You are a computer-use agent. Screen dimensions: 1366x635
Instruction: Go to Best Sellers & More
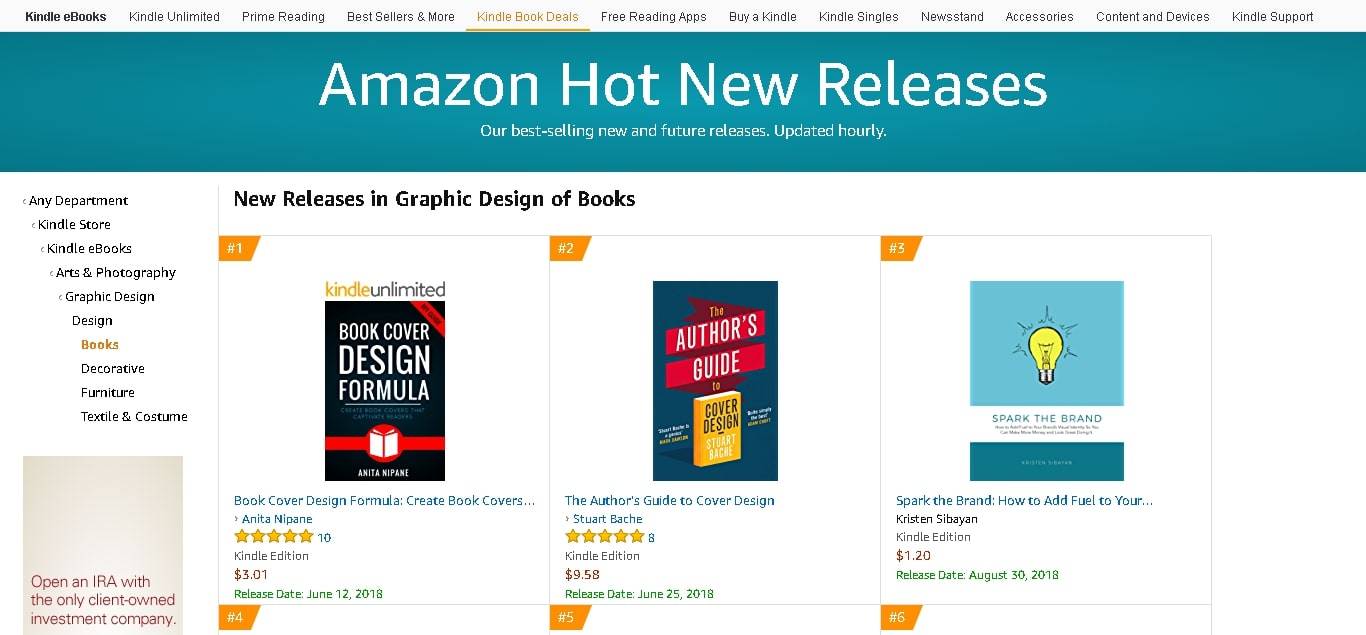(400, 17)
